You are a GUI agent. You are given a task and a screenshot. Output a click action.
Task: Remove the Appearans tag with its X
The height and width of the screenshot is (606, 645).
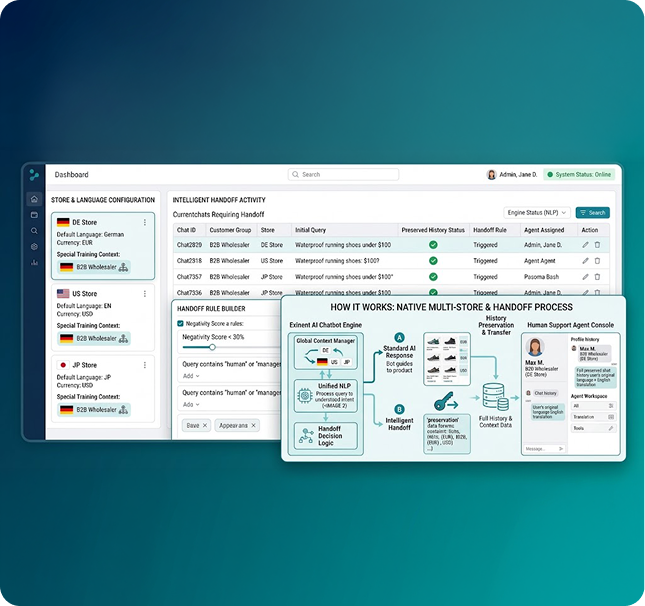coord(253,425)
